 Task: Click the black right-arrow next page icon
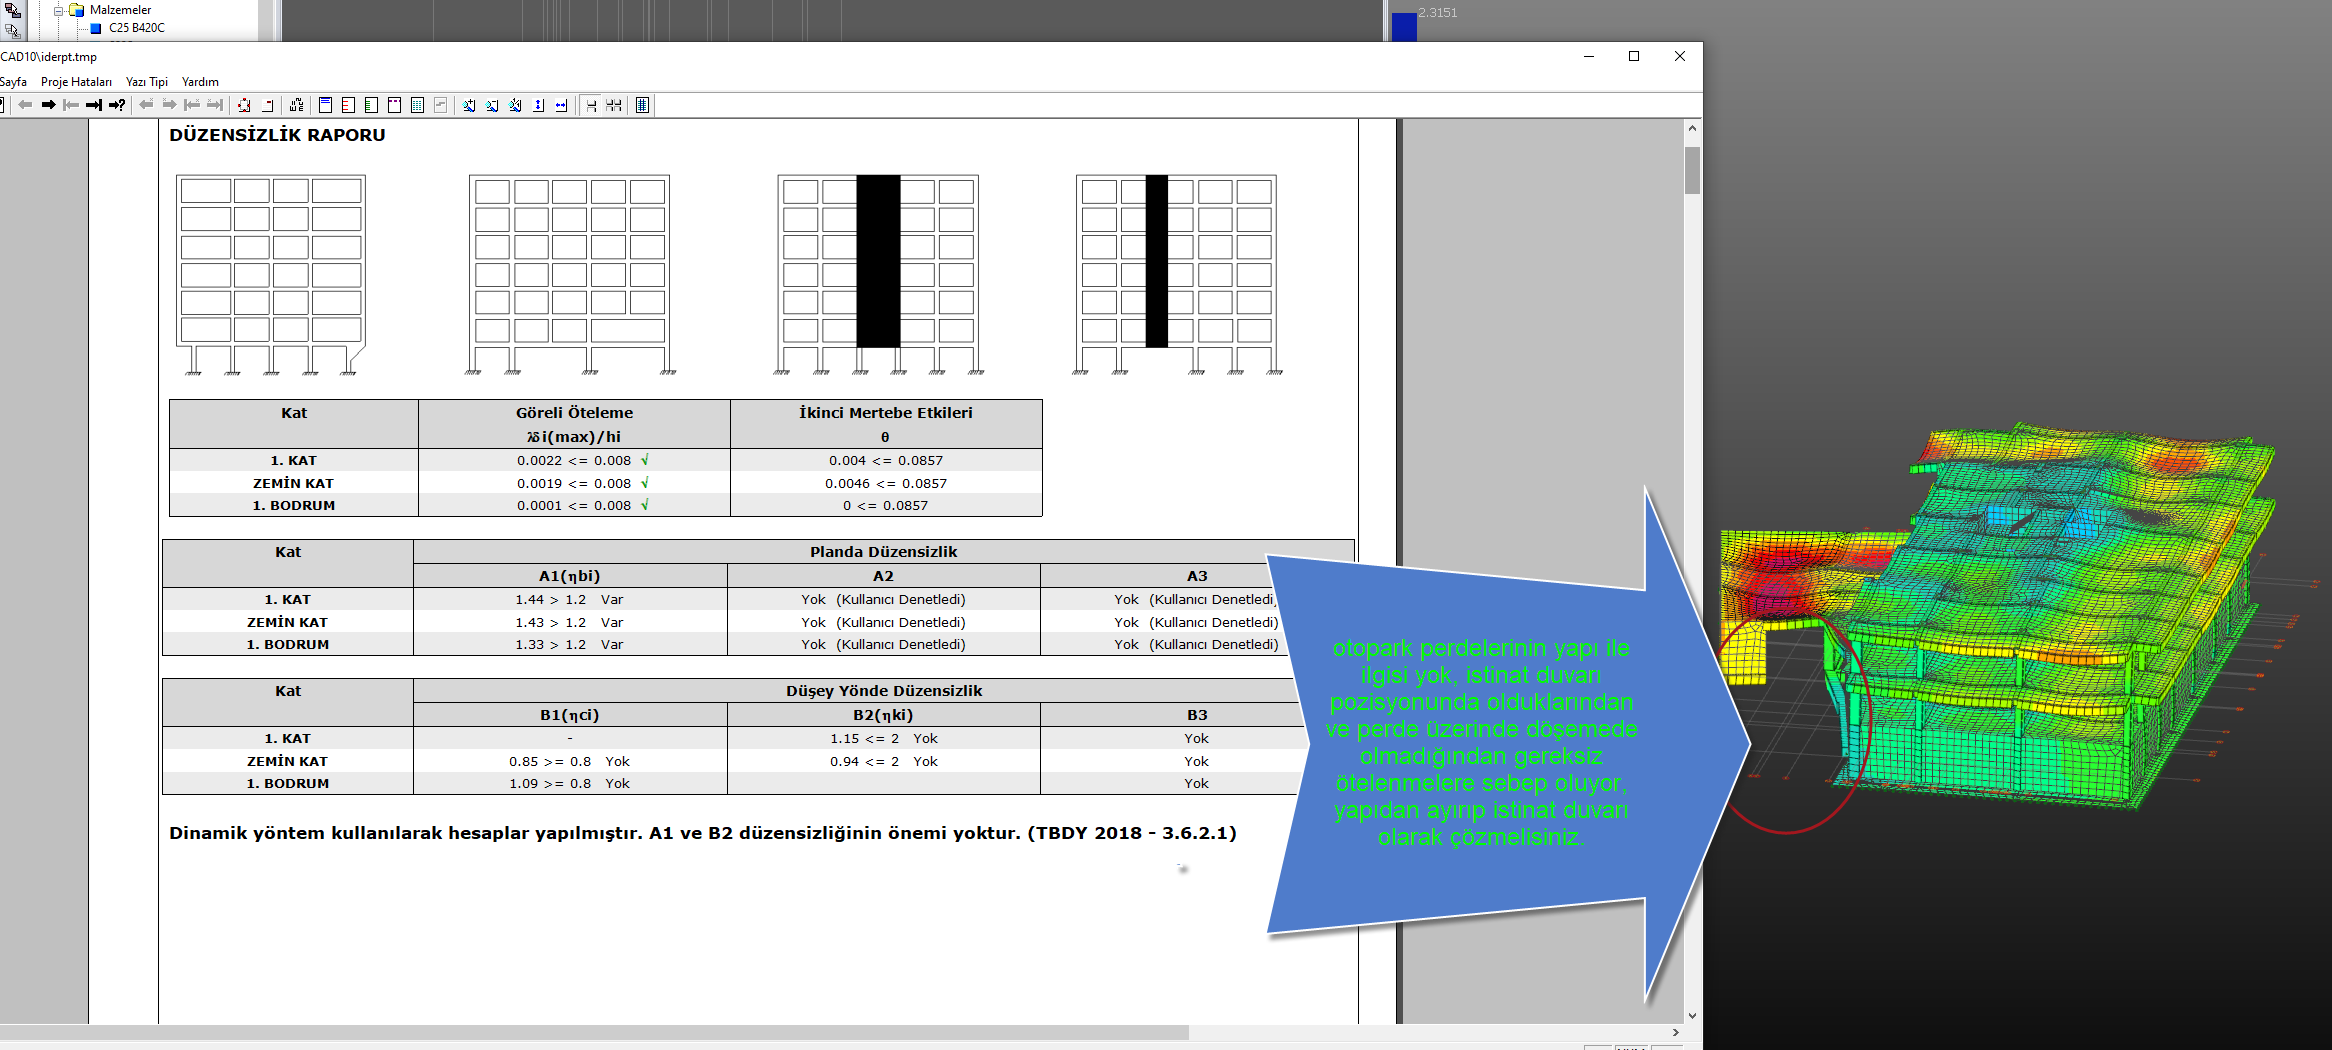pyautogui.click(x=48, y=105)
